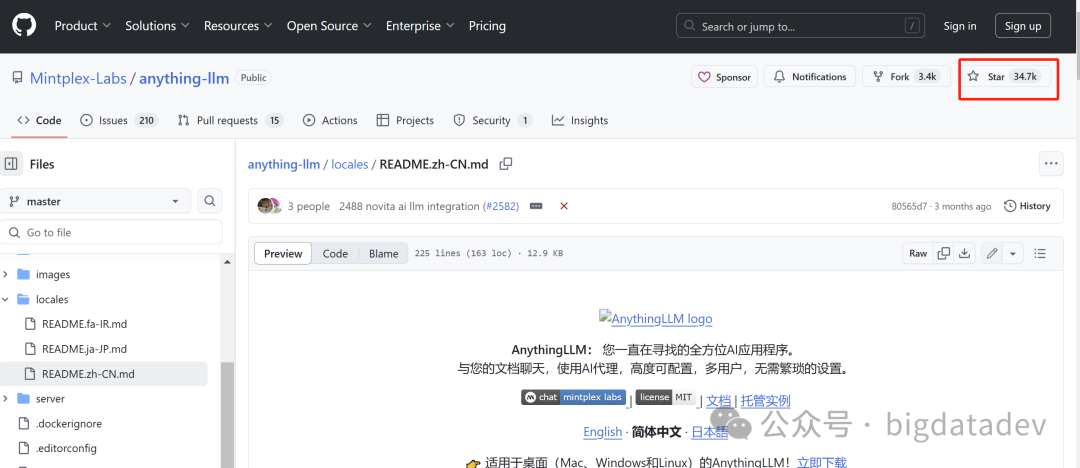The width and height of the screenshot is (1080, 468).
Task: Expand the commit message ellipsis
Action: point(537,206)
